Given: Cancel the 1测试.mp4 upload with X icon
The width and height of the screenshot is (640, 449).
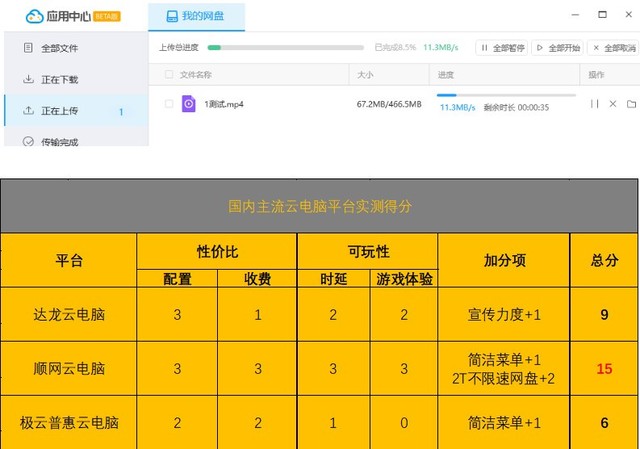Looking at the screenshot, I should [x=613, y=104].
